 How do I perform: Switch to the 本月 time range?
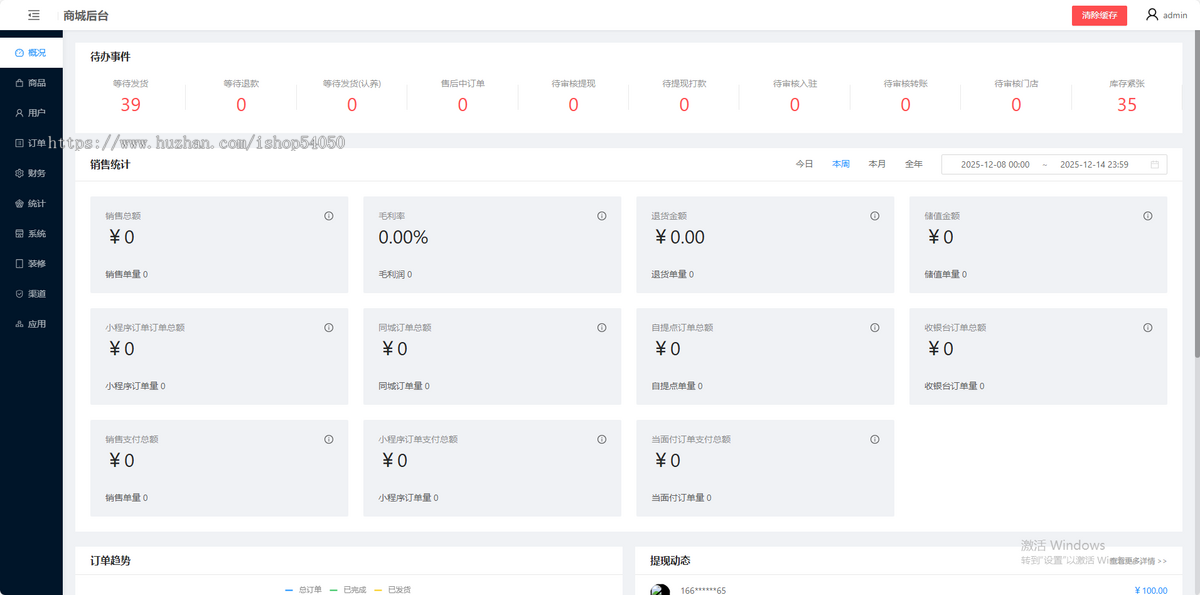pyautogui.click(x=877, y=164)
